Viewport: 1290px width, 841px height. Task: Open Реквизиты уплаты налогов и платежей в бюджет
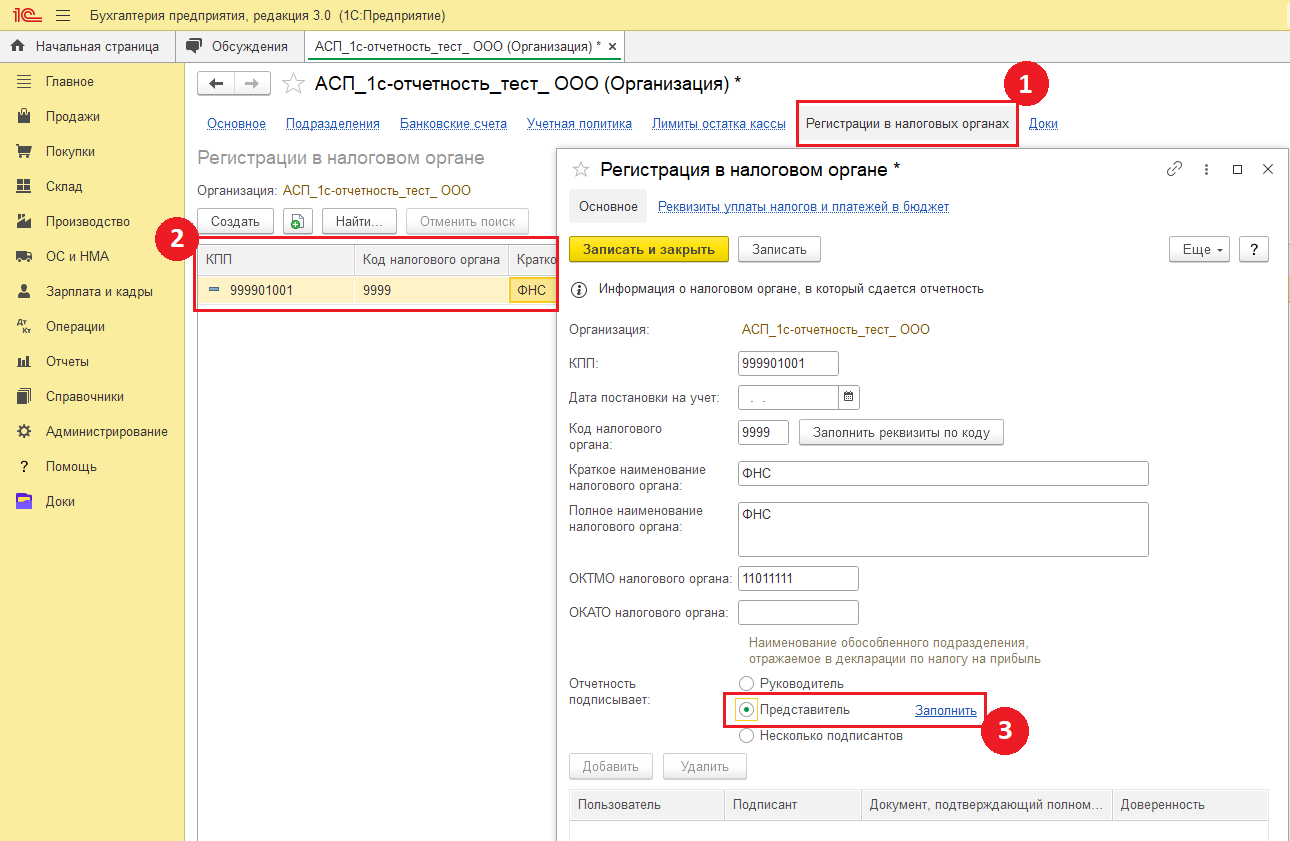tap(803, 206)
